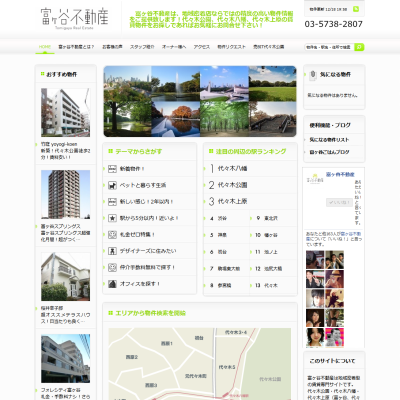Select rank 2 station 代々木公園
The height and width of the screenshot is (400, 400).
pyautogui.click(x=232, y=185)
